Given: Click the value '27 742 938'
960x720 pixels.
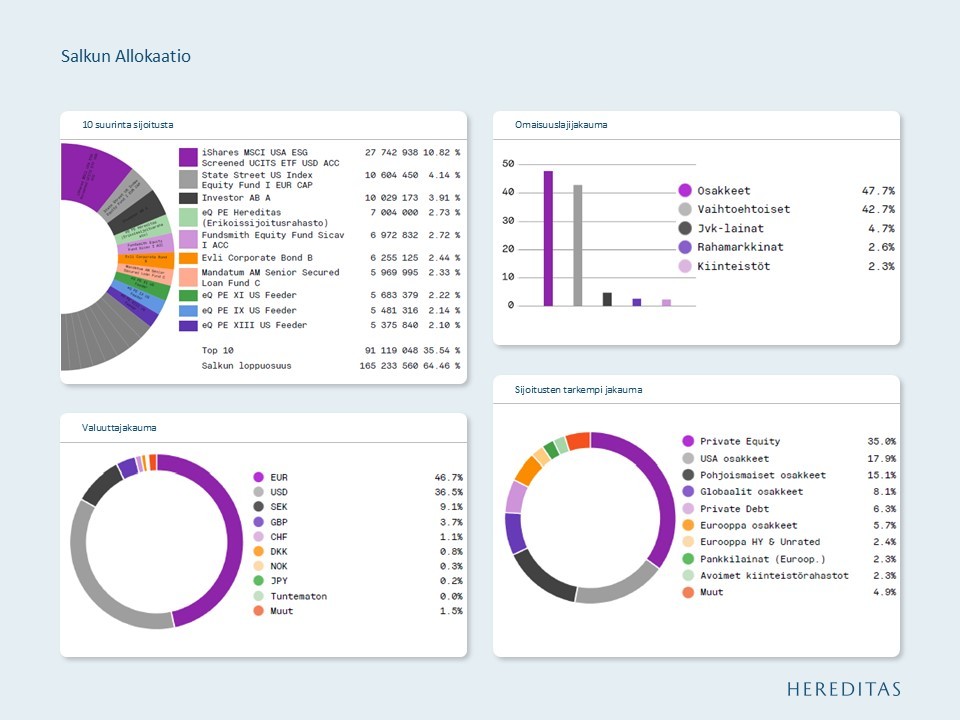Looking at the screenshot, I should [x=391, y=152].
